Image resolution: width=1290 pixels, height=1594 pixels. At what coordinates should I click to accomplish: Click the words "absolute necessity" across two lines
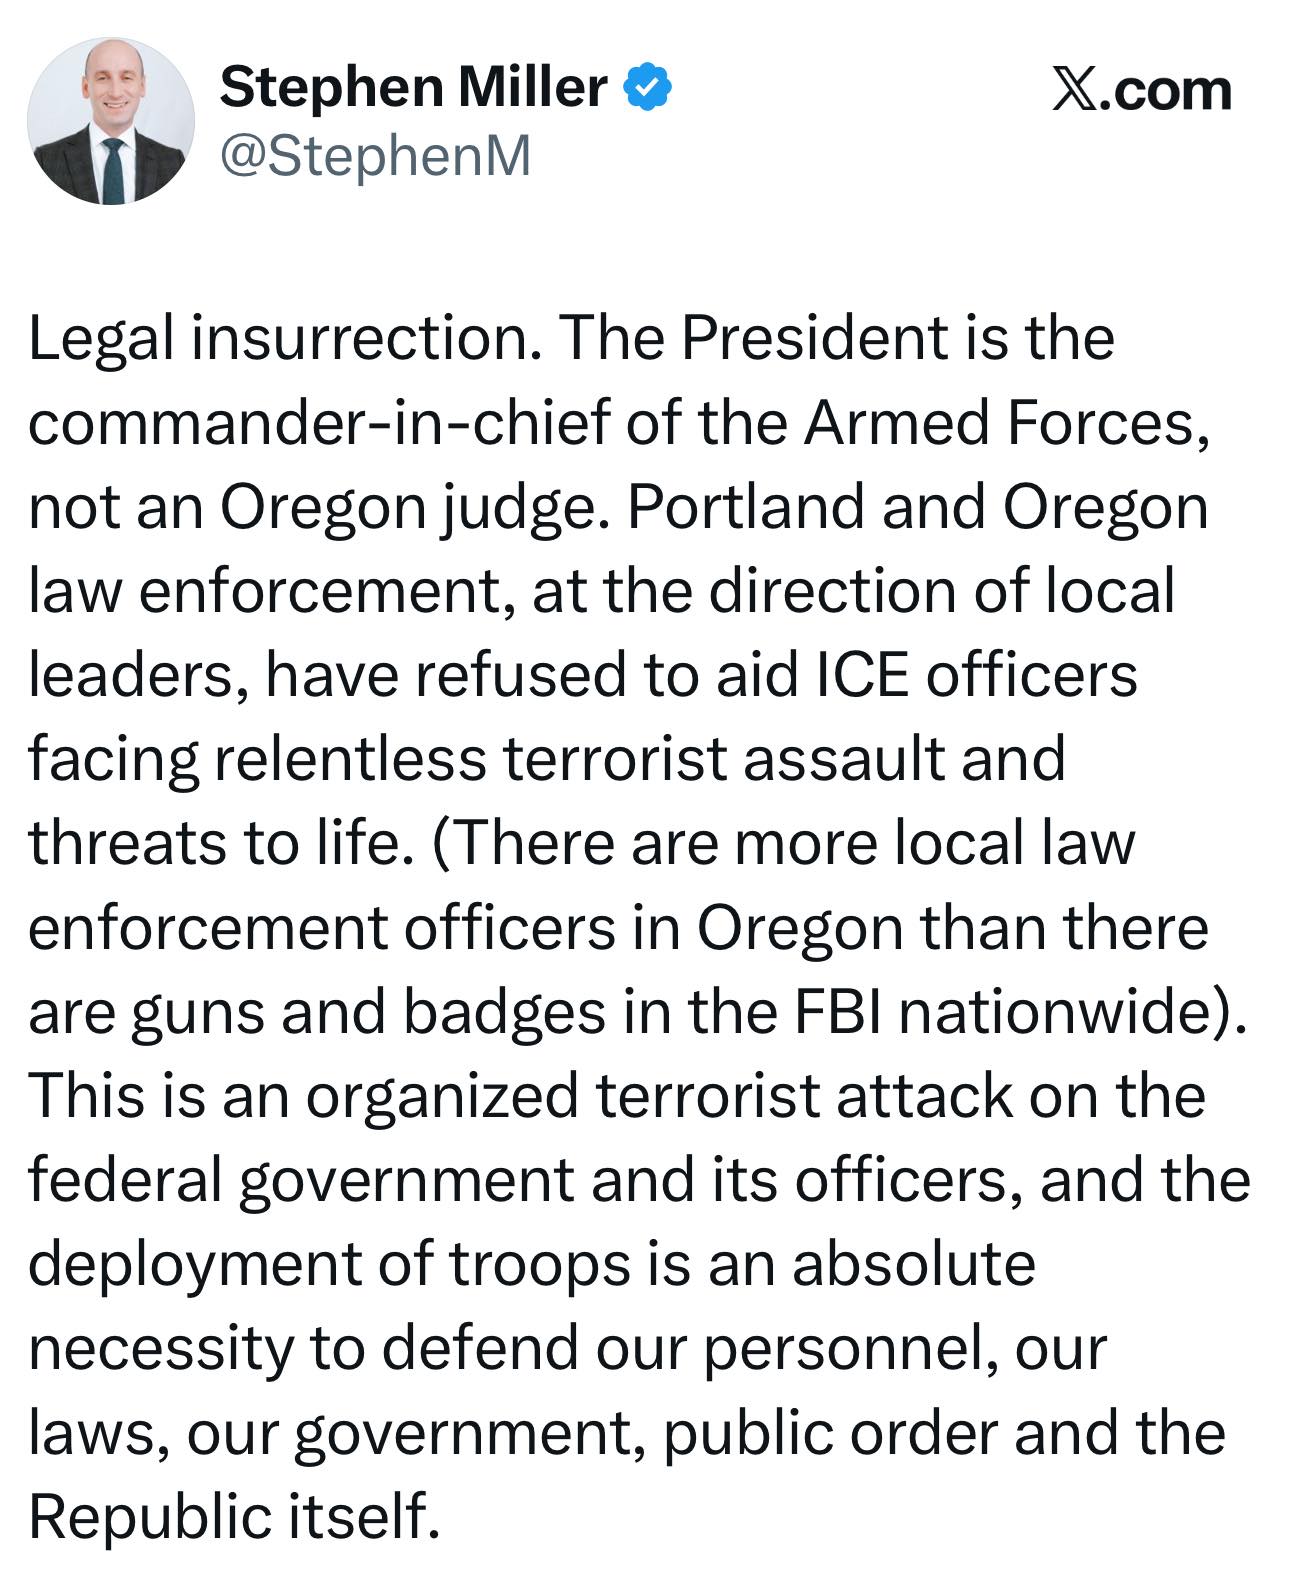(913, 1264)
